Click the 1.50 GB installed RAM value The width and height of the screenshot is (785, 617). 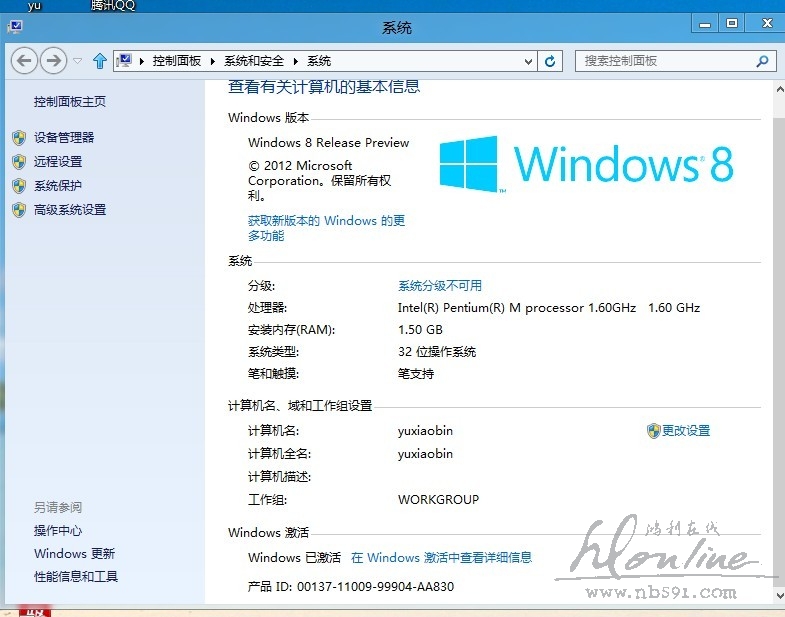coord(420,330)
